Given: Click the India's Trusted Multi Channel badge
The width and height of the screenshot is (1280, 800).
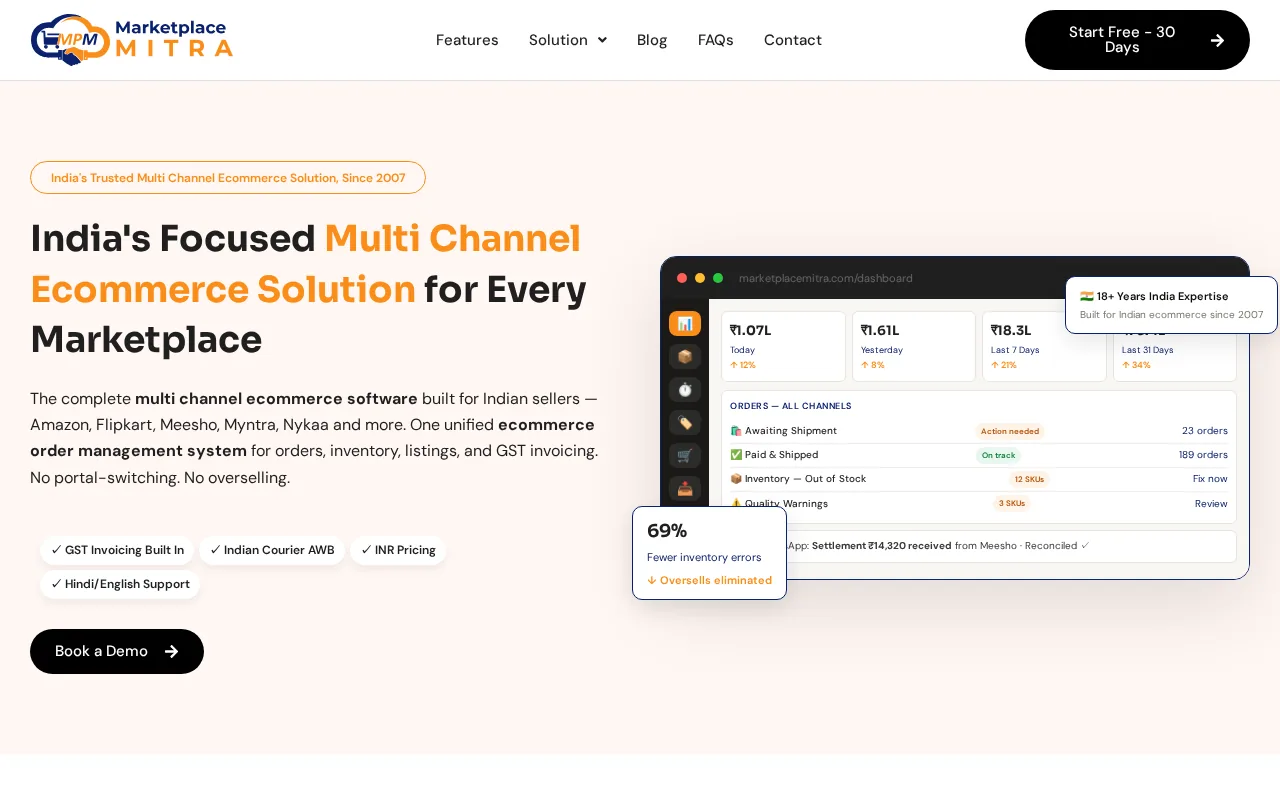Looking at the screenshot, I should [228, 177].
